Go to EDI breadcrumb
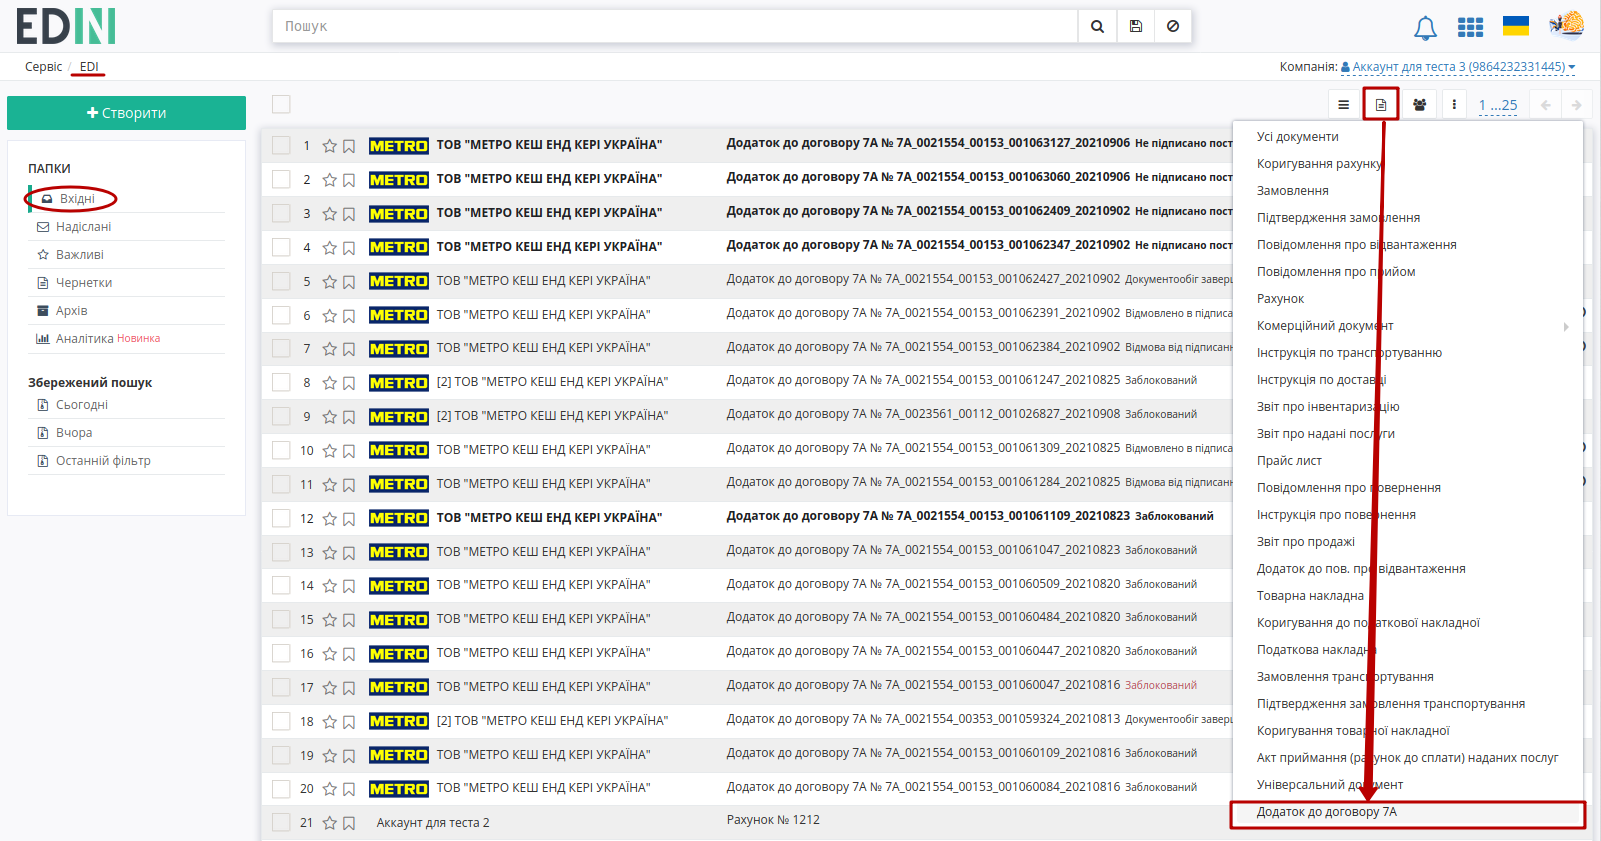The width and height of the screenshot is (1601, 841). pyautogui.click(x=89, y=67)
